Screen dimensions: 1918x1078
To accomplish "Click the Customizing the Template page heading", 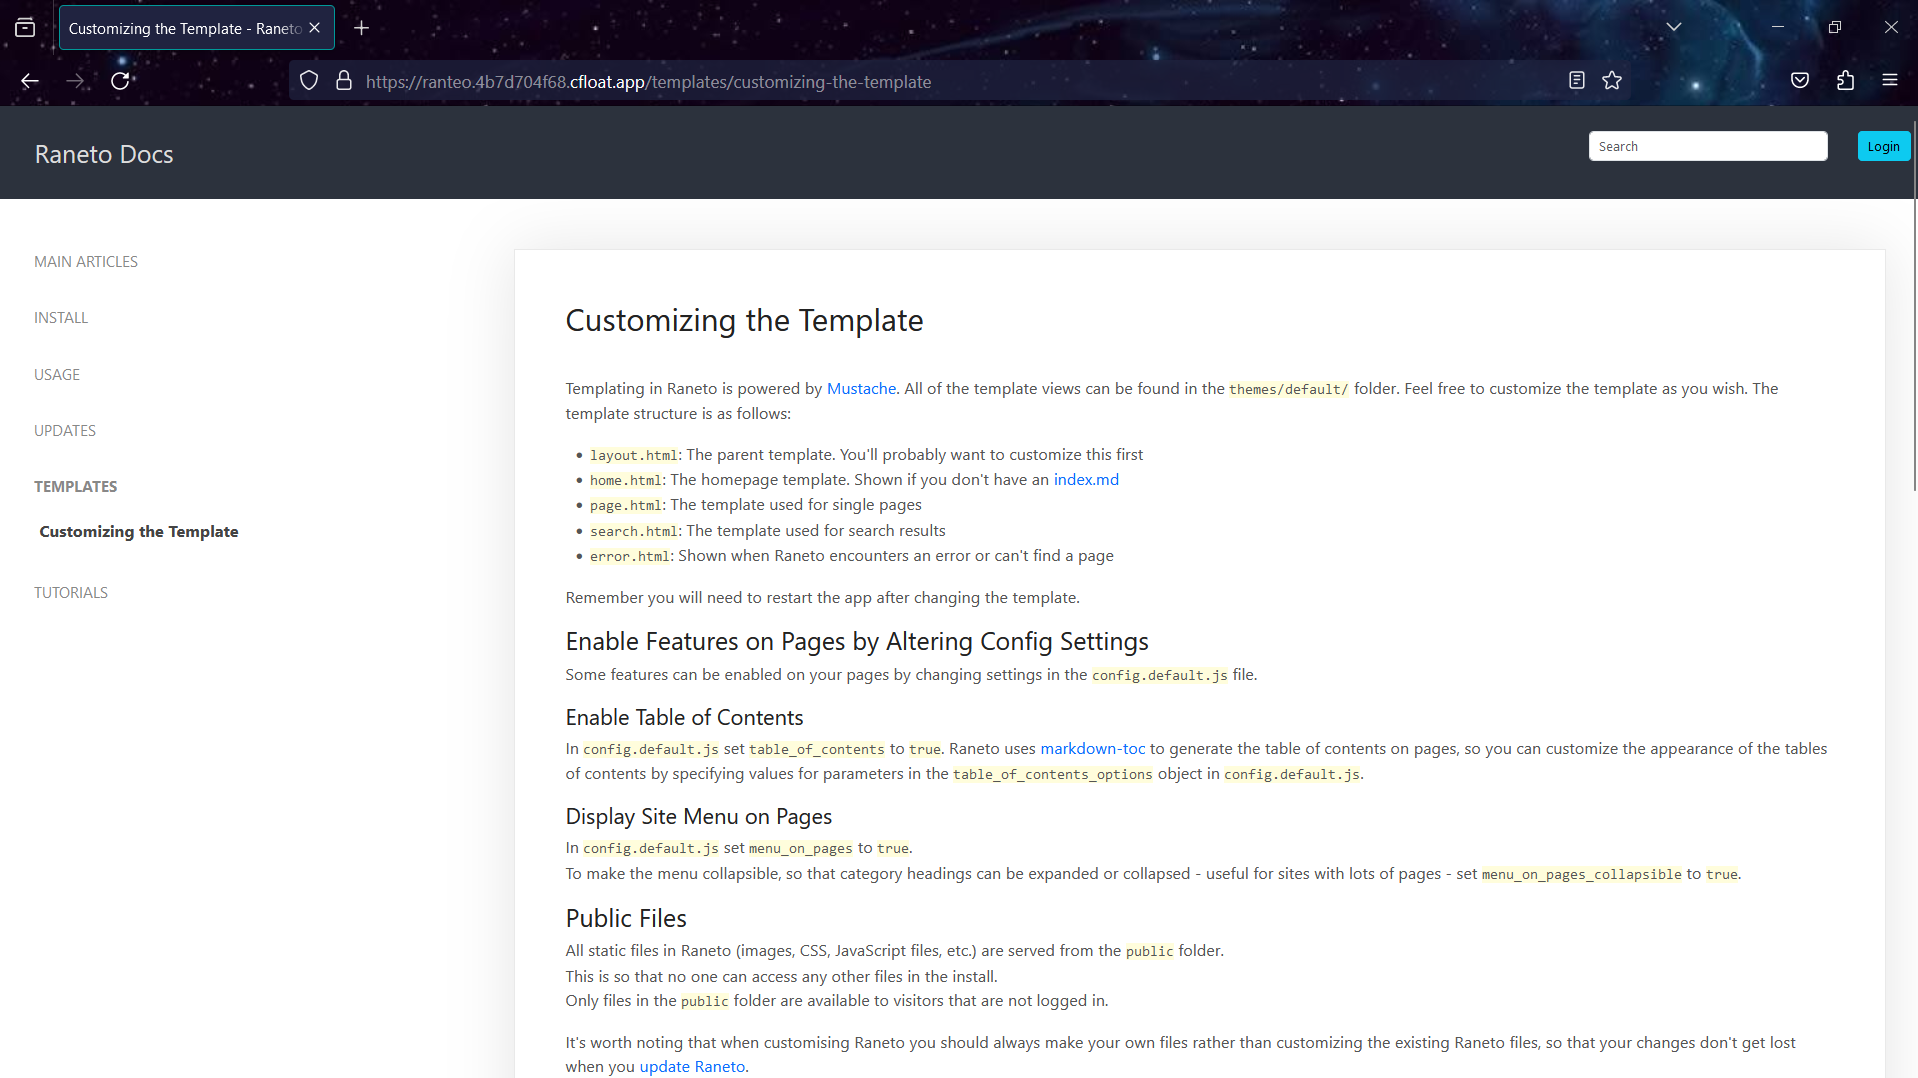I will (744, 321).
